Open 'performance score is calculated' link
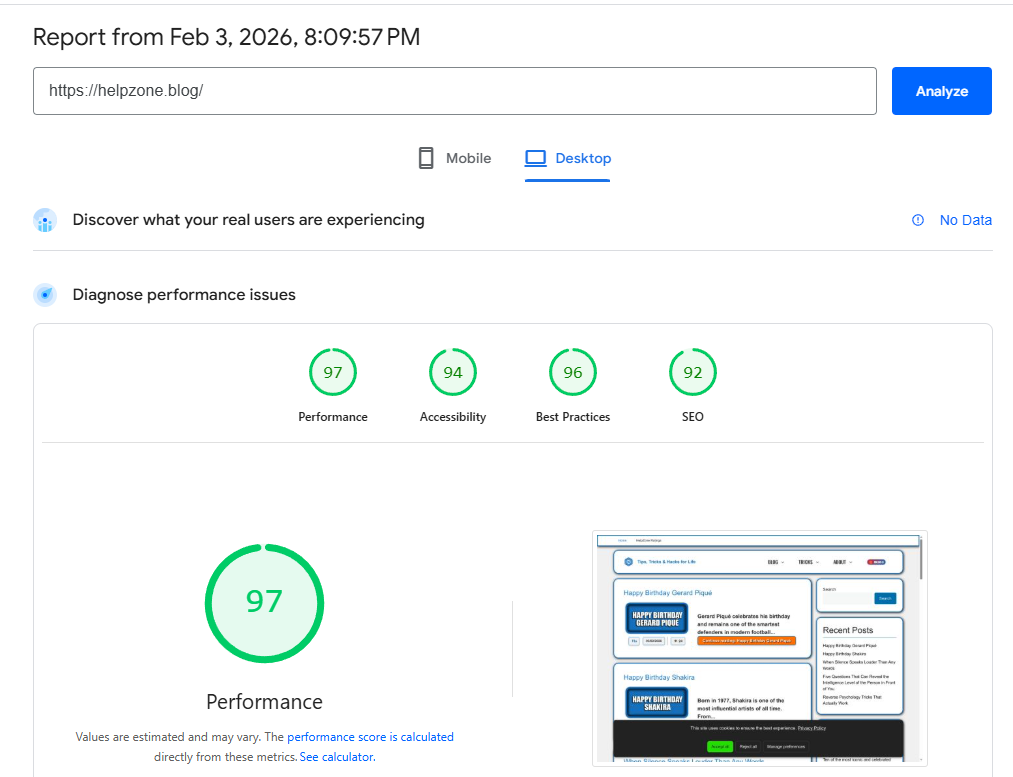The height and width of the screenshot is (777, 1013). pyautogui.click(x=370, y=737)
